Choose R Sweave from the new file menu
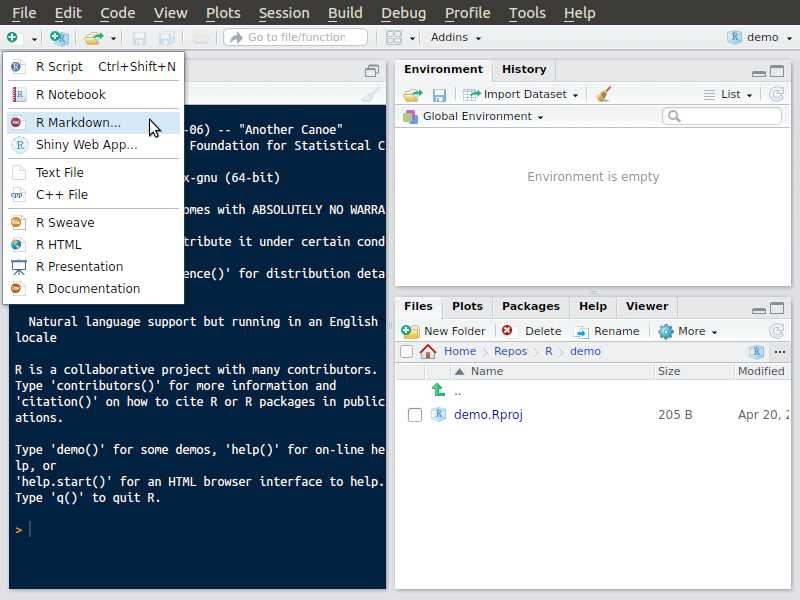Image resolution: width=800 pixels, height=600 pixels. [x=93, y=223]
